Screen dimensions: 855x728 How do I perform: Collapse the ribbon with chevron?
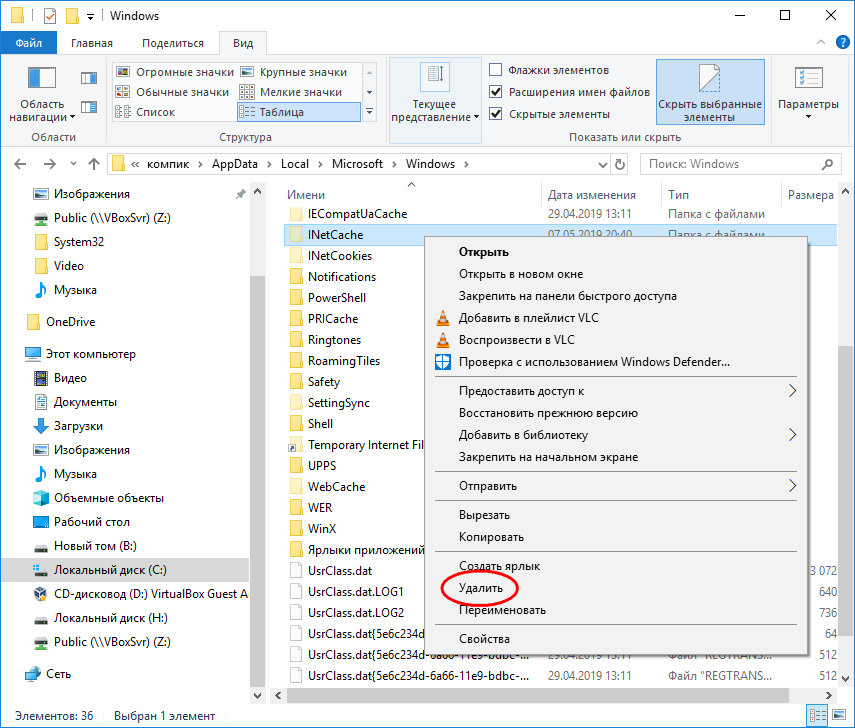pos(821,42)
